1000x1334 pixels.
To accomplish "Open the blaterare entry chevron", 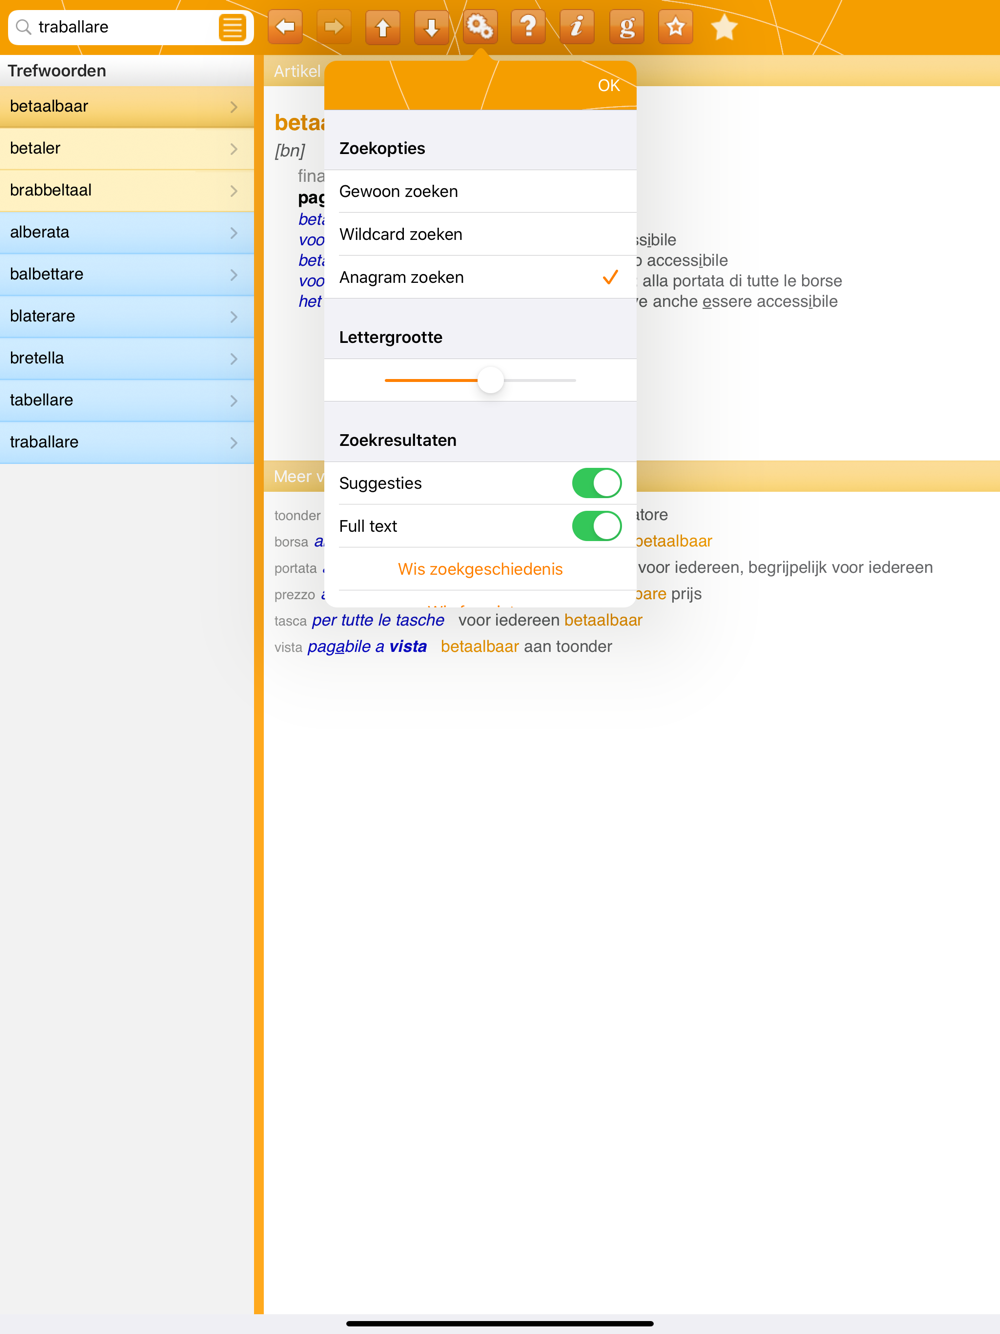I will pyautogui.click(x=234, y=317).
